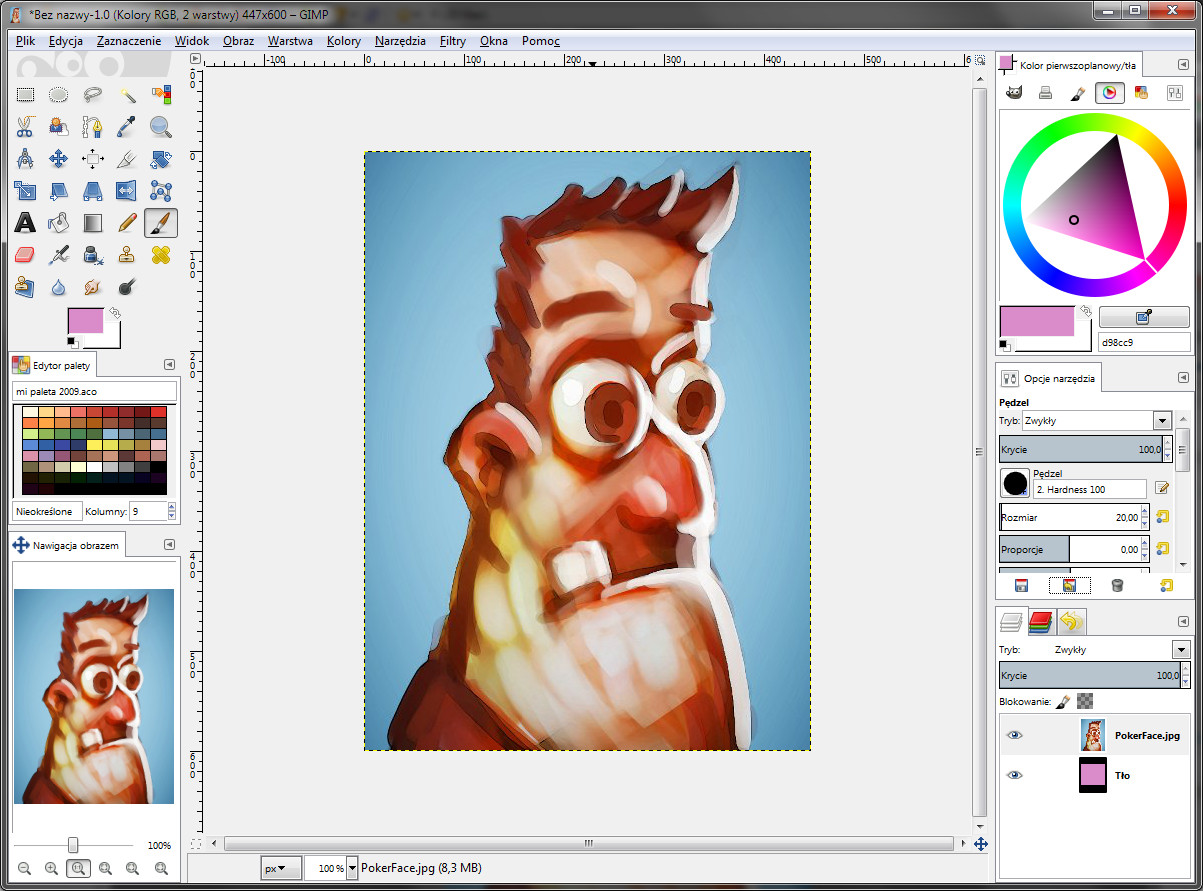Activate the Eraser tool
The height and width of the screenshot is (891, 1203).
25,254
